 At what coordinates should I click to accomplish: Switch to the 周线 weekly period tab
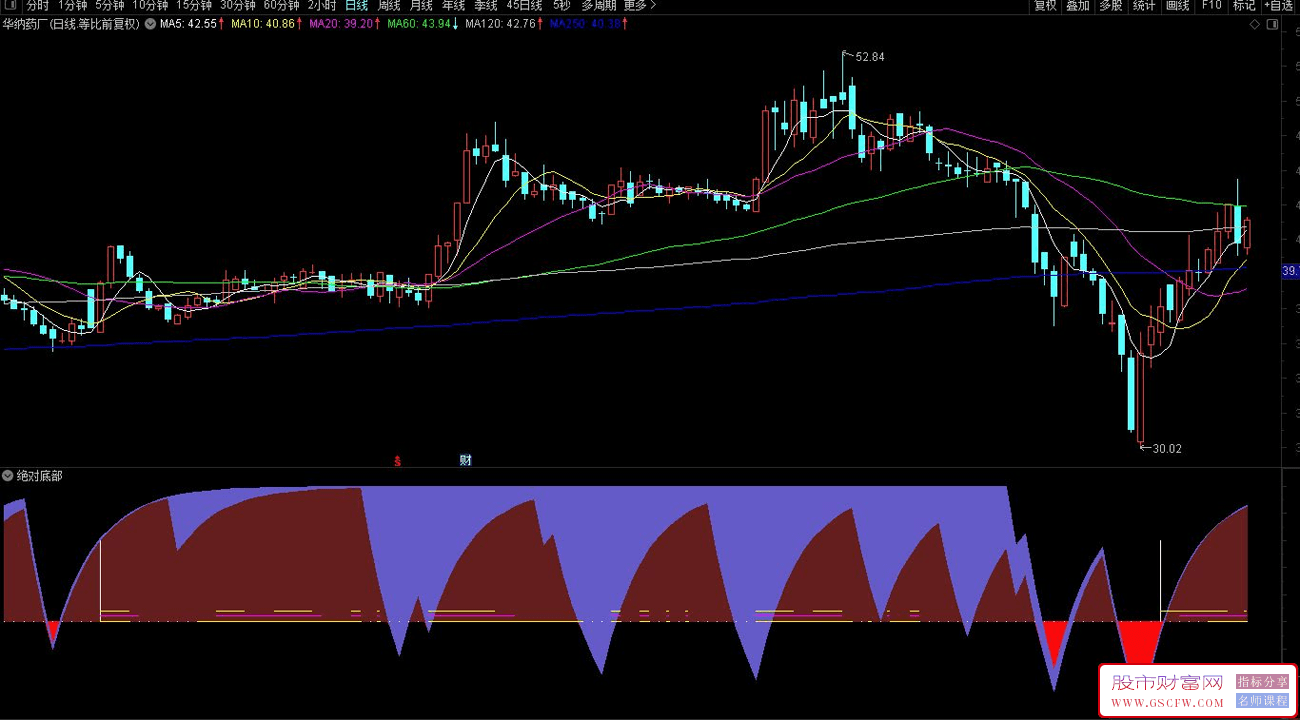[x=388, y=6]
